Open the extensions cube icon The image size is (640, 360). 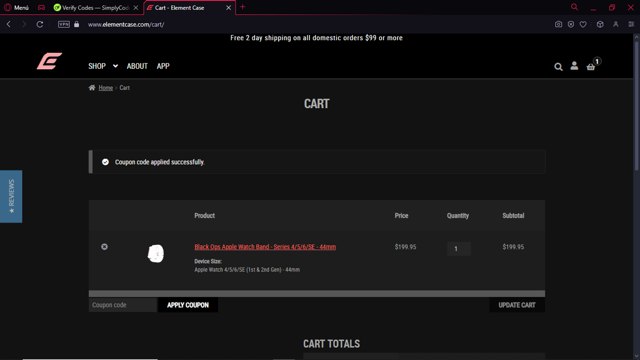[600, 24]
